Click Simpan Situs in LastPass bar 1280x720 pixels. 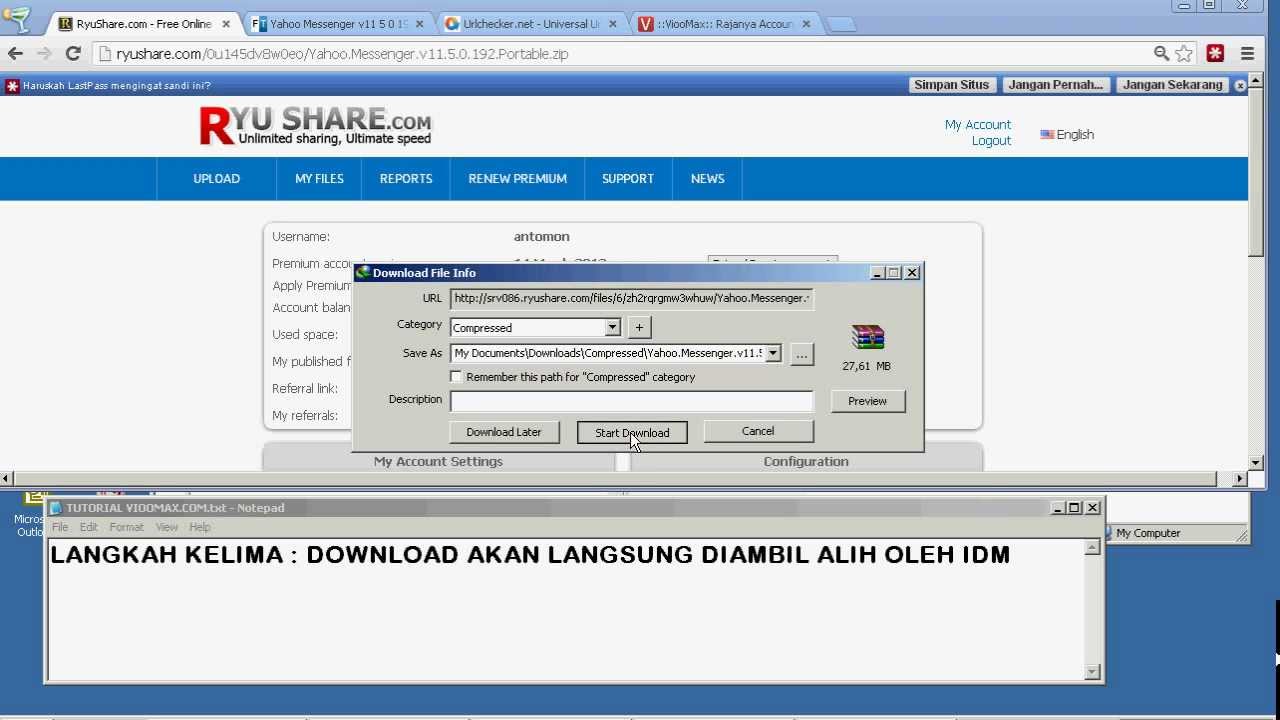click(951, 85)
